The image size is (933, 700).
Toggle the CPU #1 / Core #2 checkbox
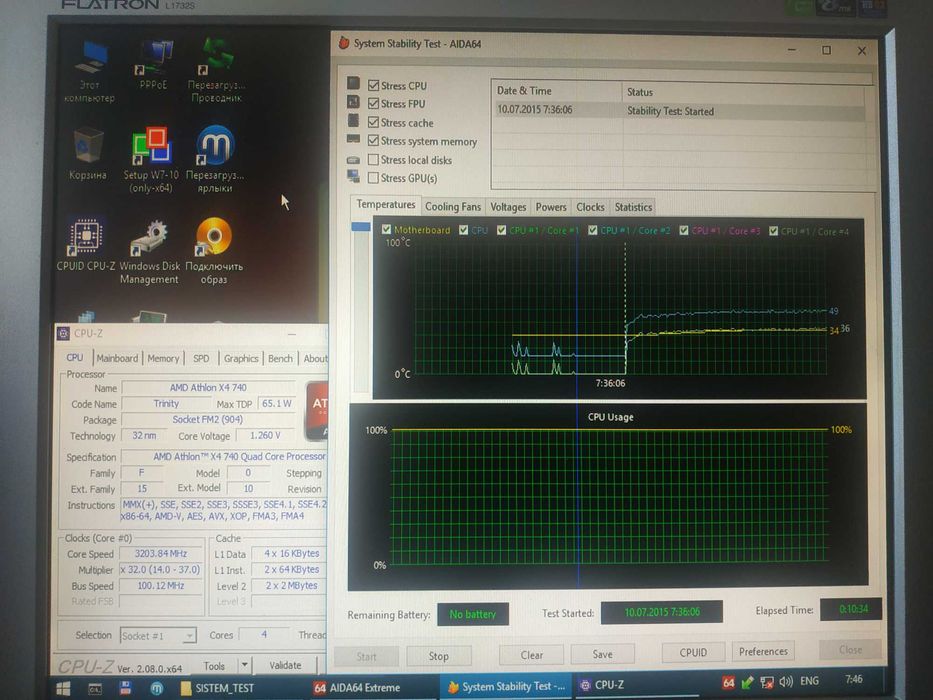(x=593, y=230)
